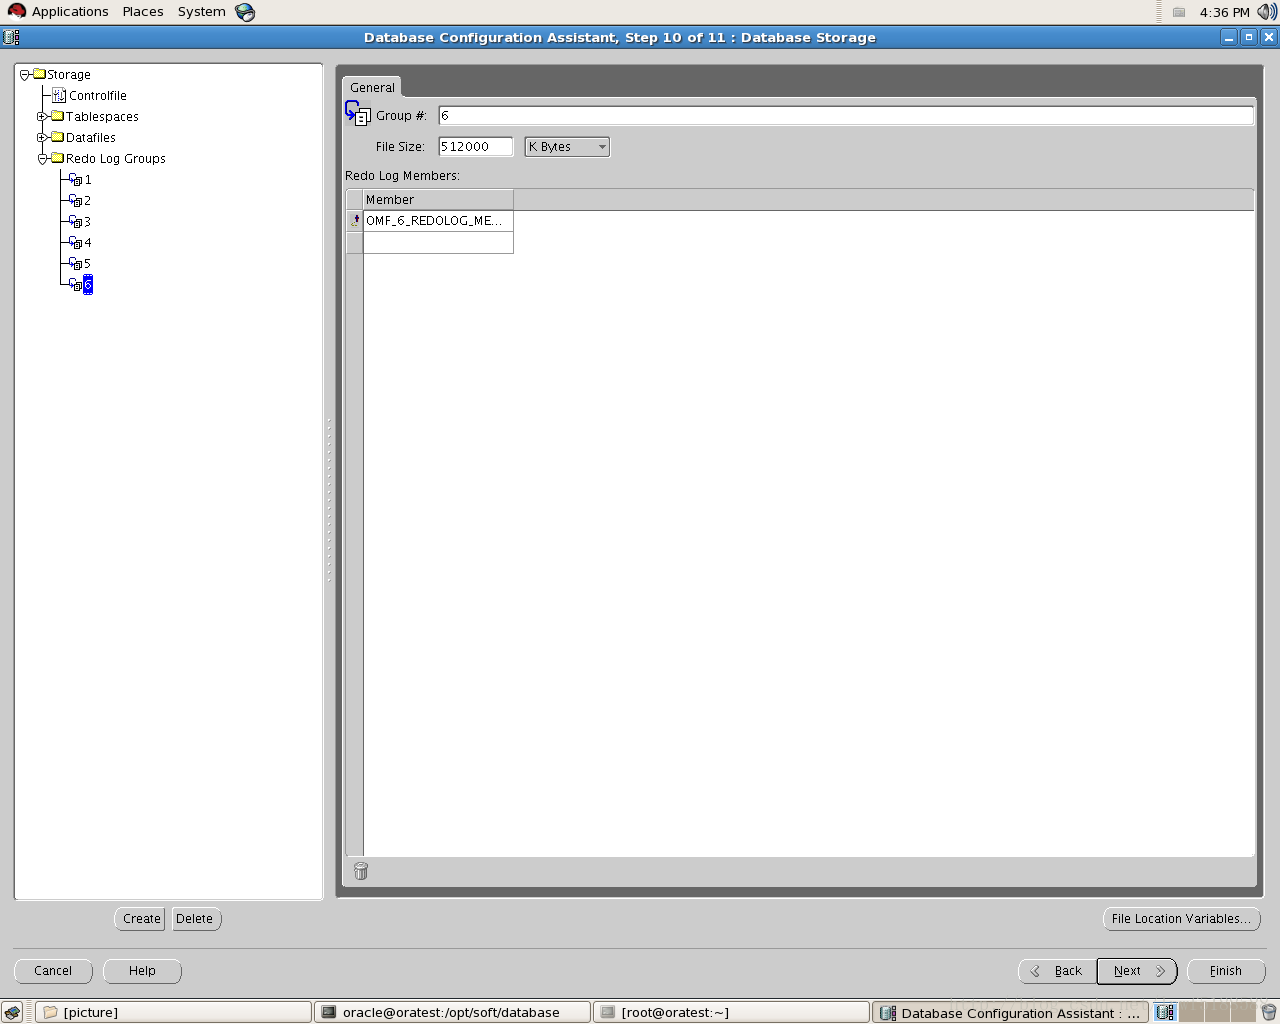Click the Delete button
The height and width of the screenshot is (1024, 1280).
pos(195,919)
